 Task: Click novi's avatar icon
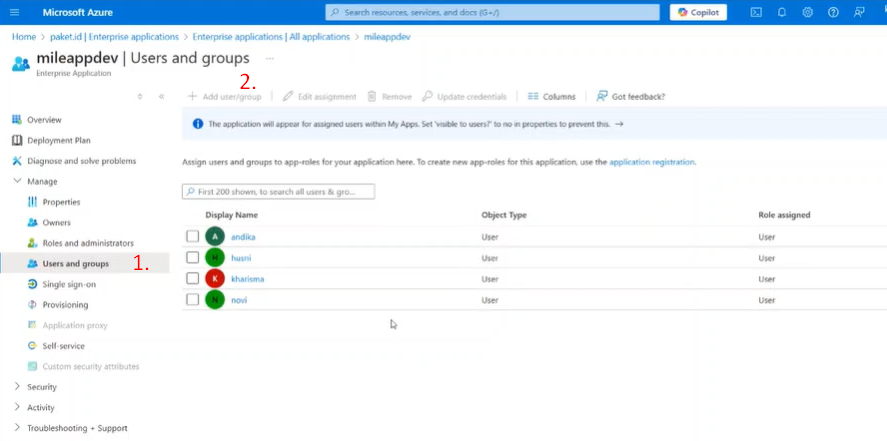coord(215,299)
